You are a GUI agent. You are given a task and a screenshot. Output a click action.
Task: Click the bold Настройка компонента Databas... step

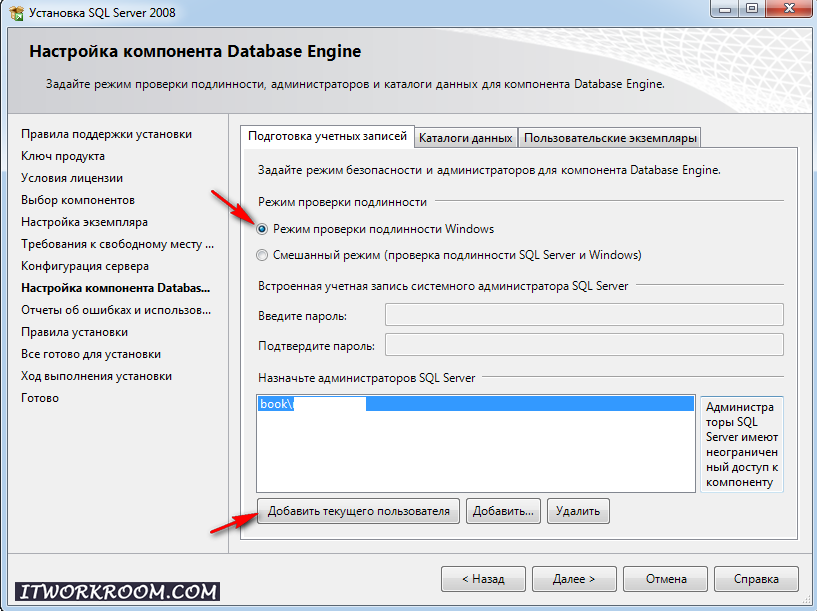tap(115, 288)
